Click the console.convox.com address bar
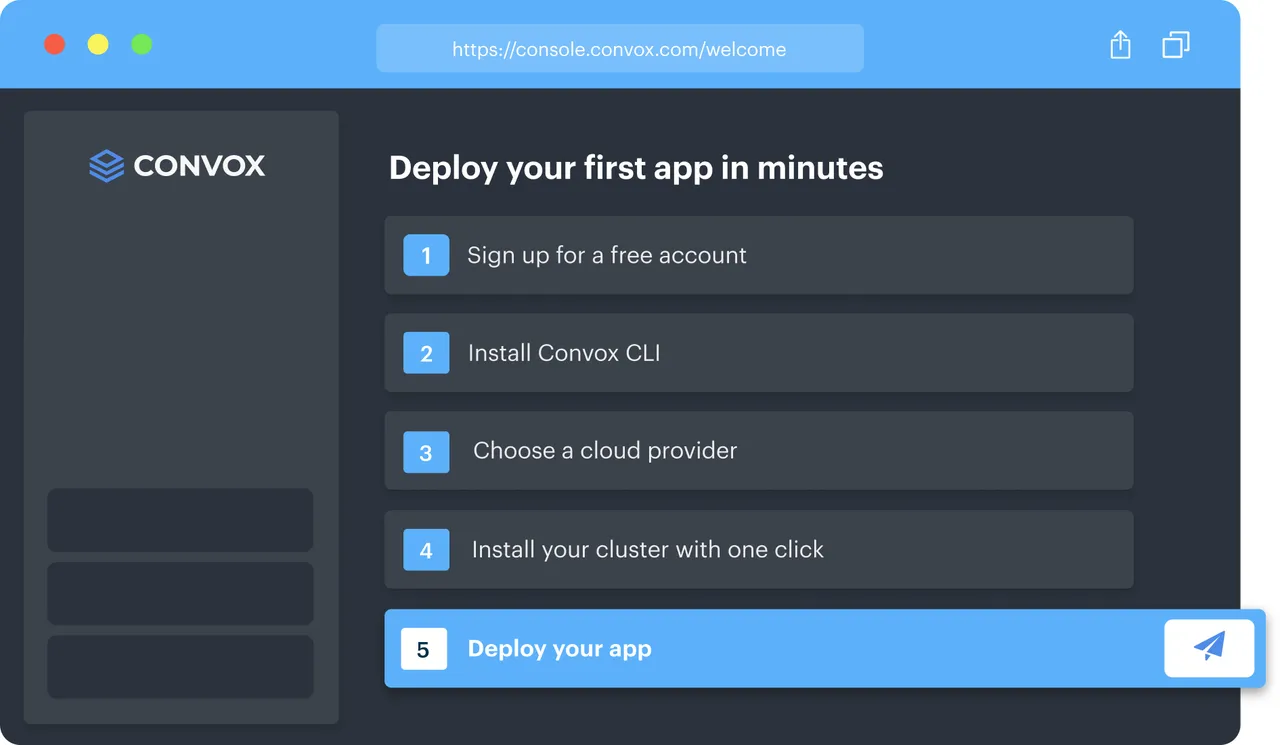 click(x=620, y=49)
